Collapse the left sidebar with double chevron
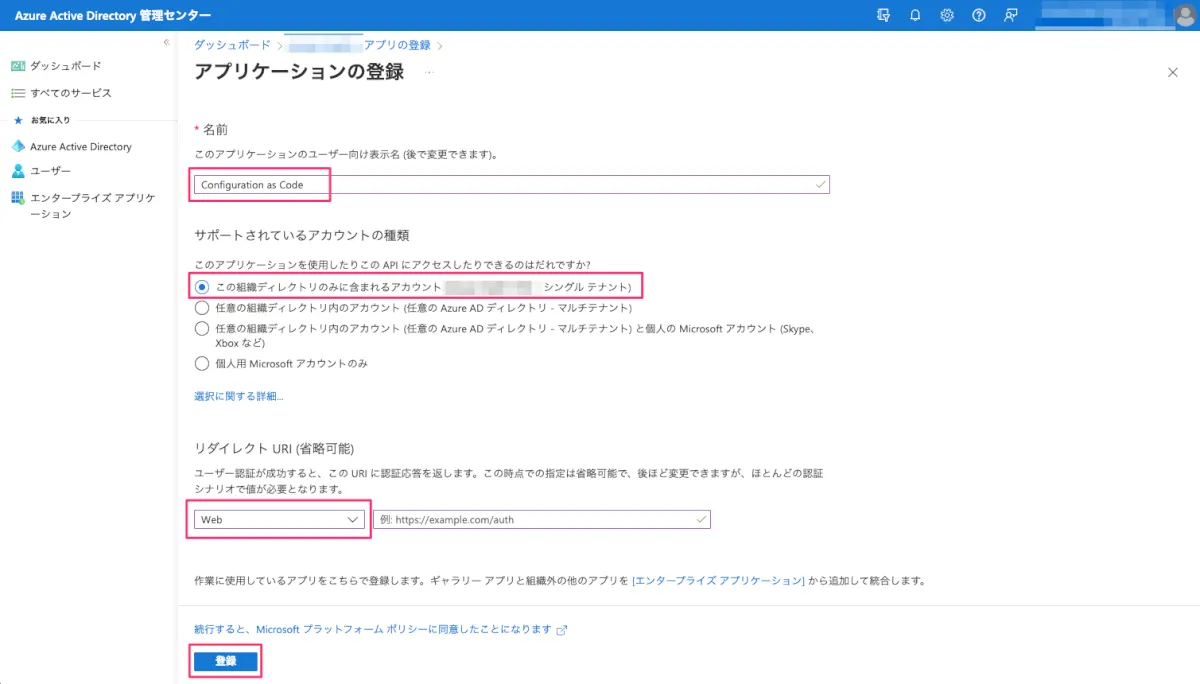Image resolution: width=1200 pixels, height=684 pixels. pos(166,42)
